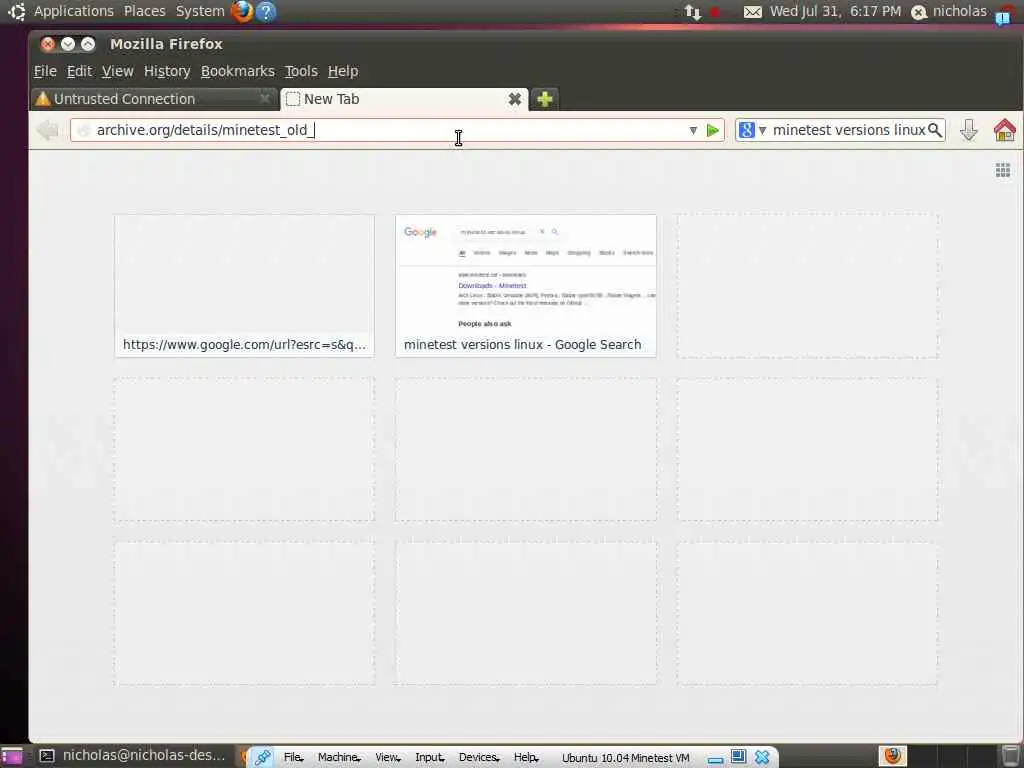Switch to the Untrusted Connection tab
Image resolution: width=1024 pixels, height=768 pixels.
(x=154, y=99)
